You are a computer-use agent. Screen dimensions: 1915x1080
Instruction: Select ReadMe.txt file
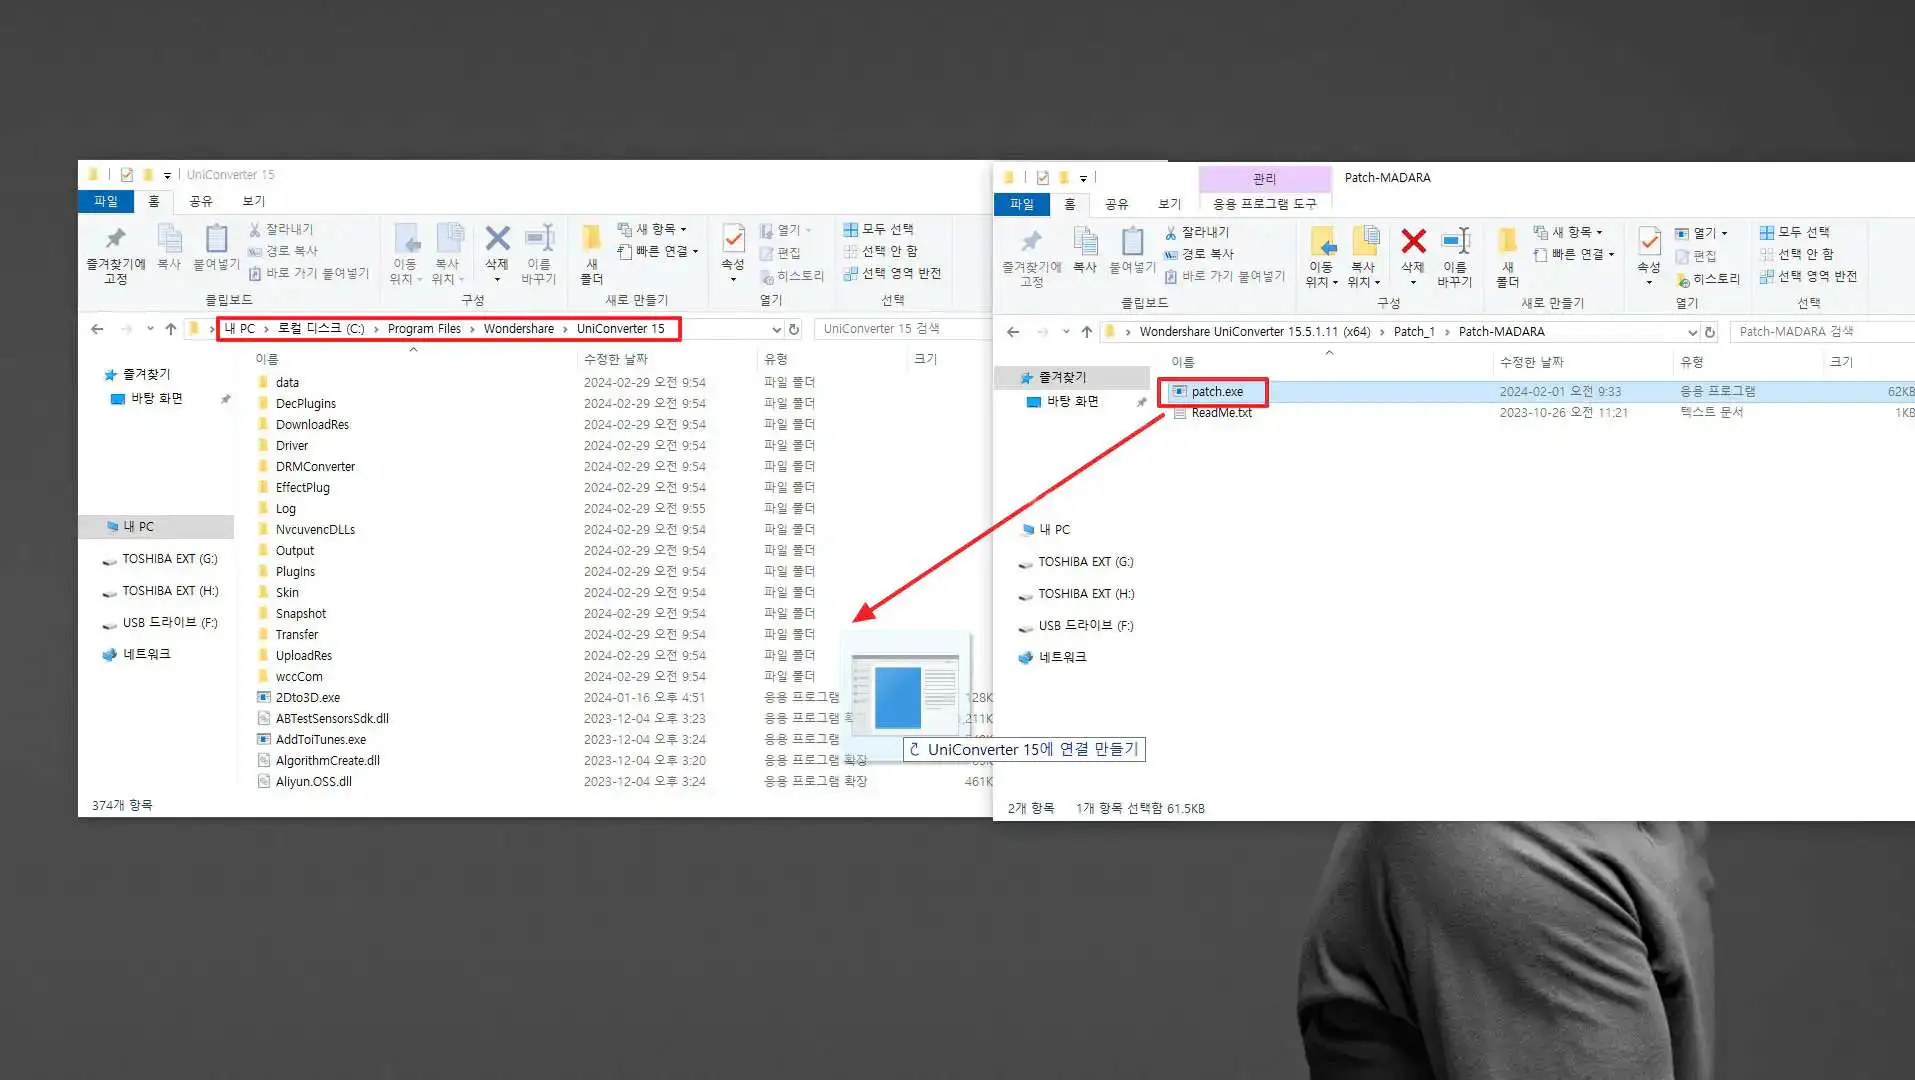pyautogui.click(x=1221, y=413)
